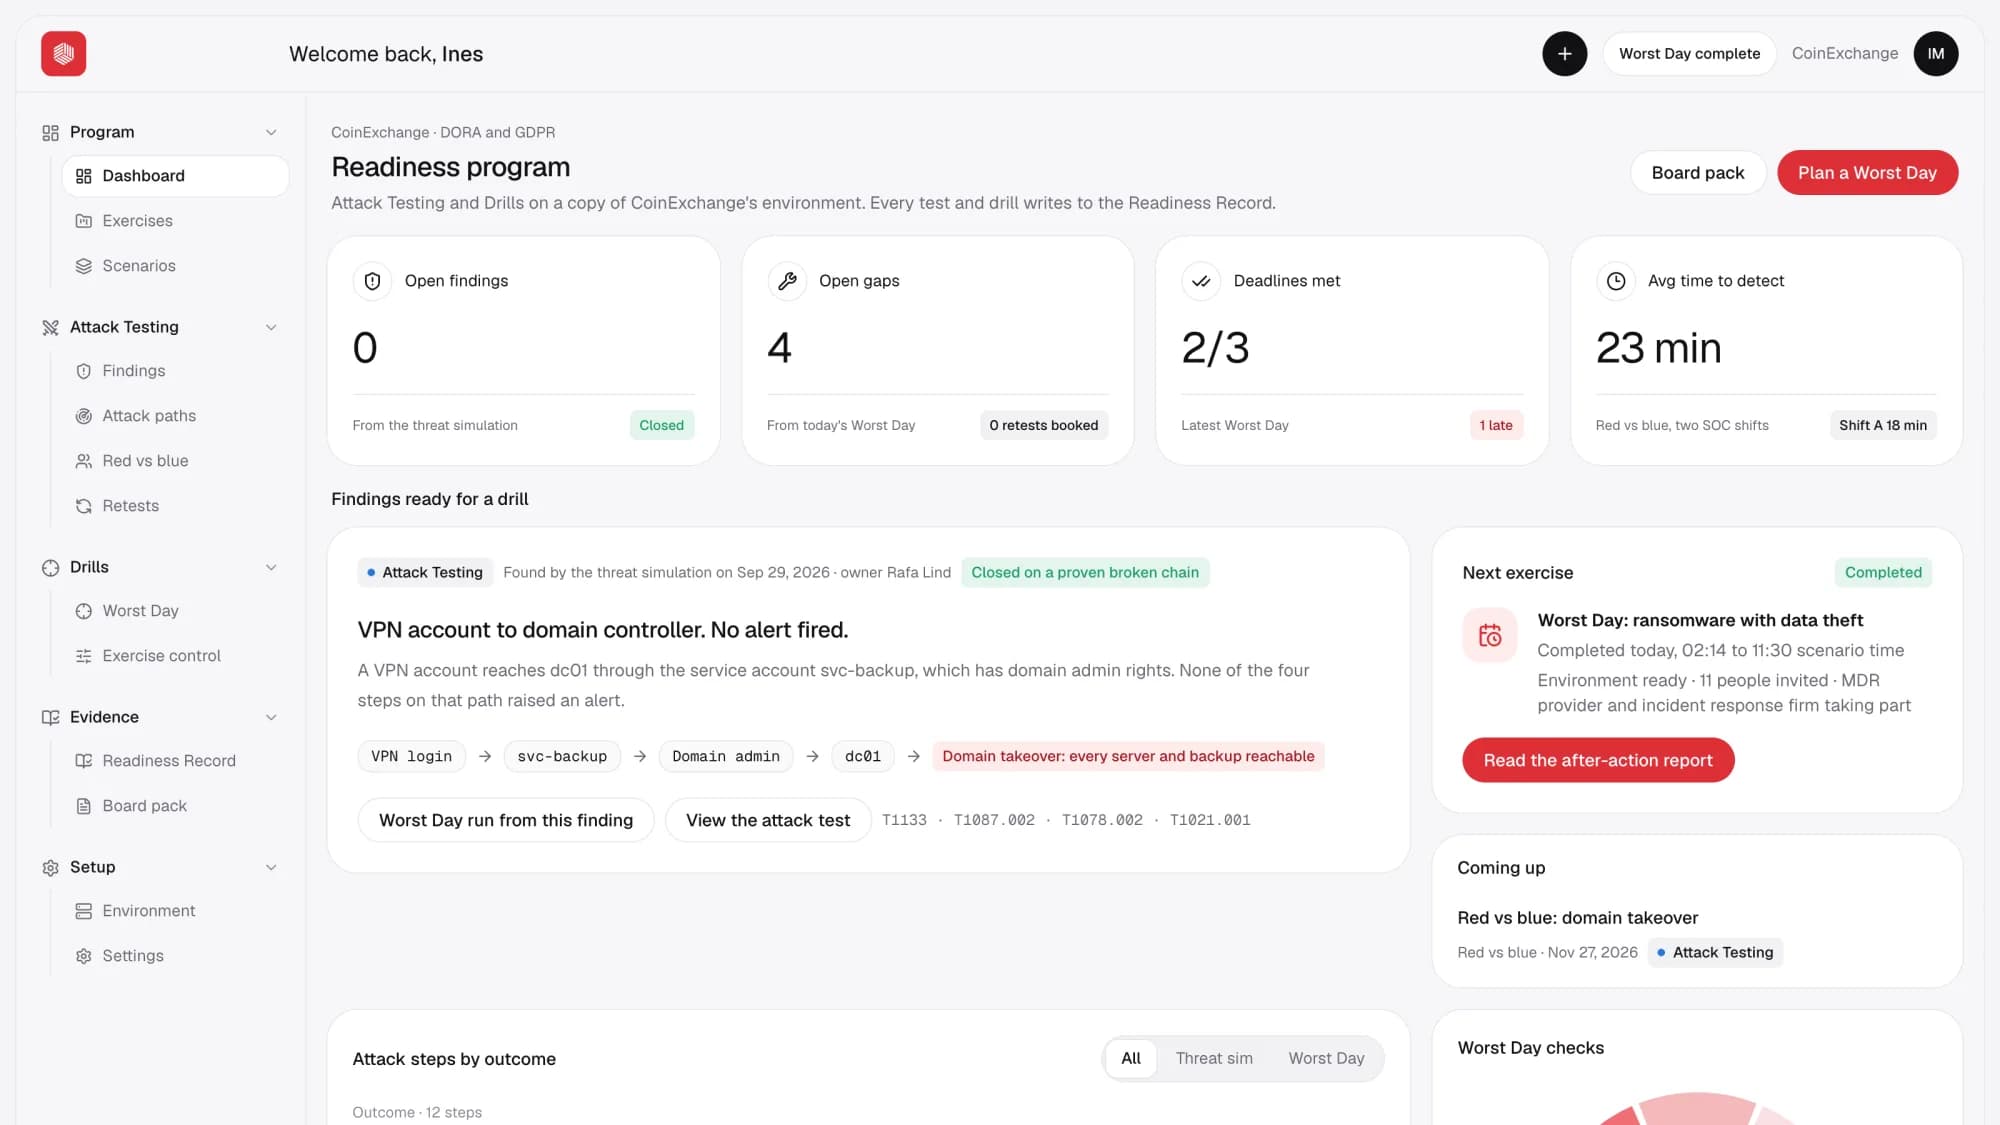Open the Worst Day complete status pill

(x=1690, y=54)
